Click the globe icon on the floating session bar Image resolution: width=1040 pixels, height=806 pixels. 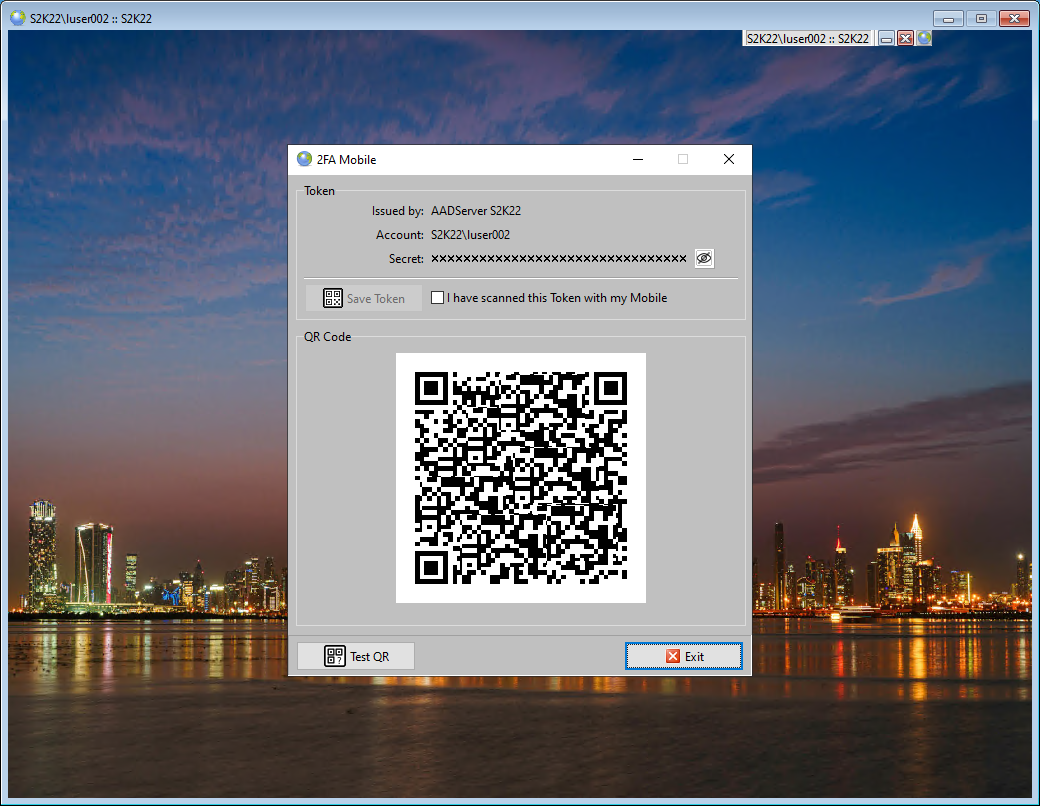point(924,38)
